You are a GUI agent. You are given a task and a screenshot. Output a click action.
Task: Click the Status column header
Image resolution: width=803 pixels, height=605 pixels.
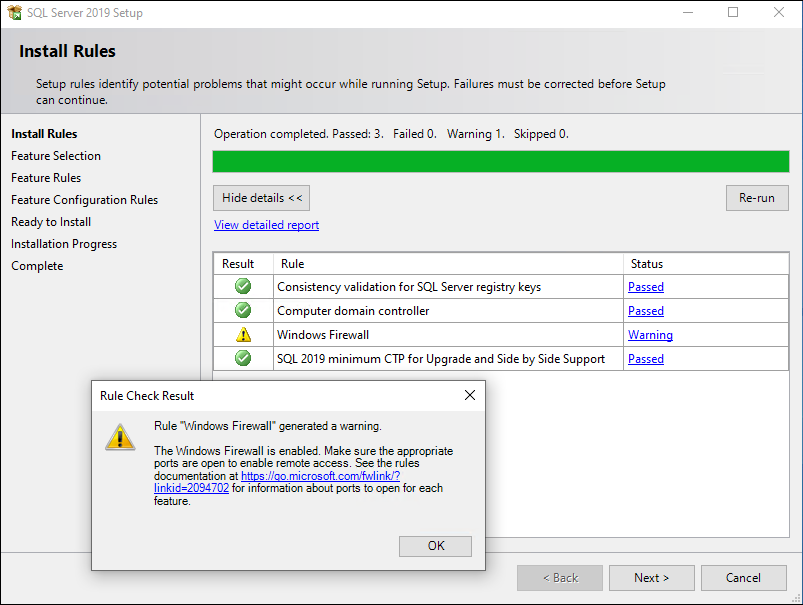pyautogui.click(x=706, y=264)
